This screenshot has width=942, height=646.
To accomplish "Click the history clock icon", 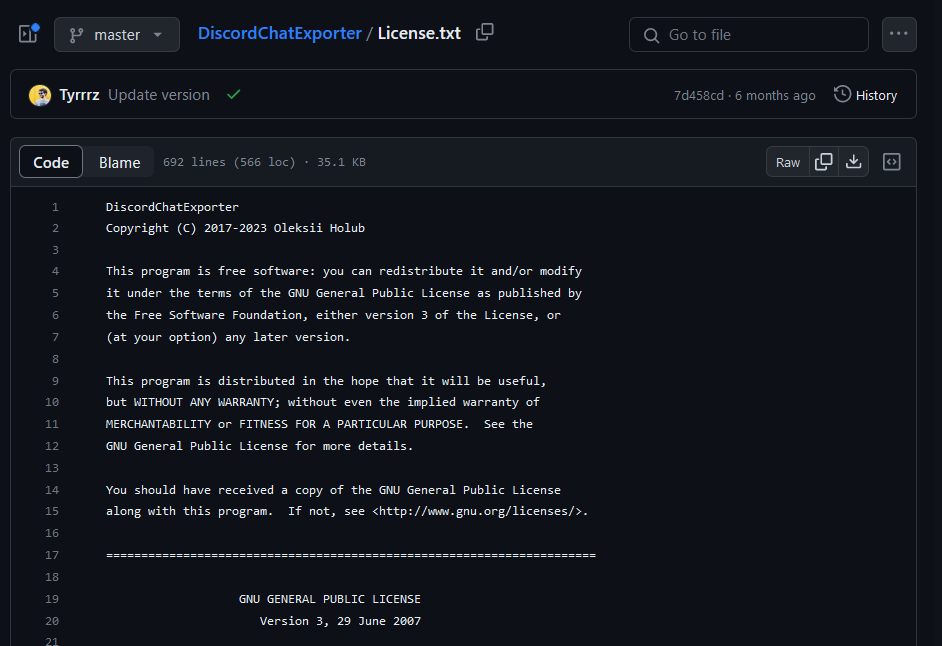I will click(842, 94).
